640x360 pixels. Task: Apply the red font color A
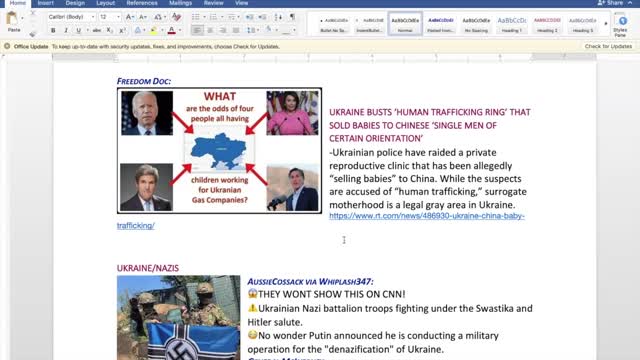[x=171, y=30]
